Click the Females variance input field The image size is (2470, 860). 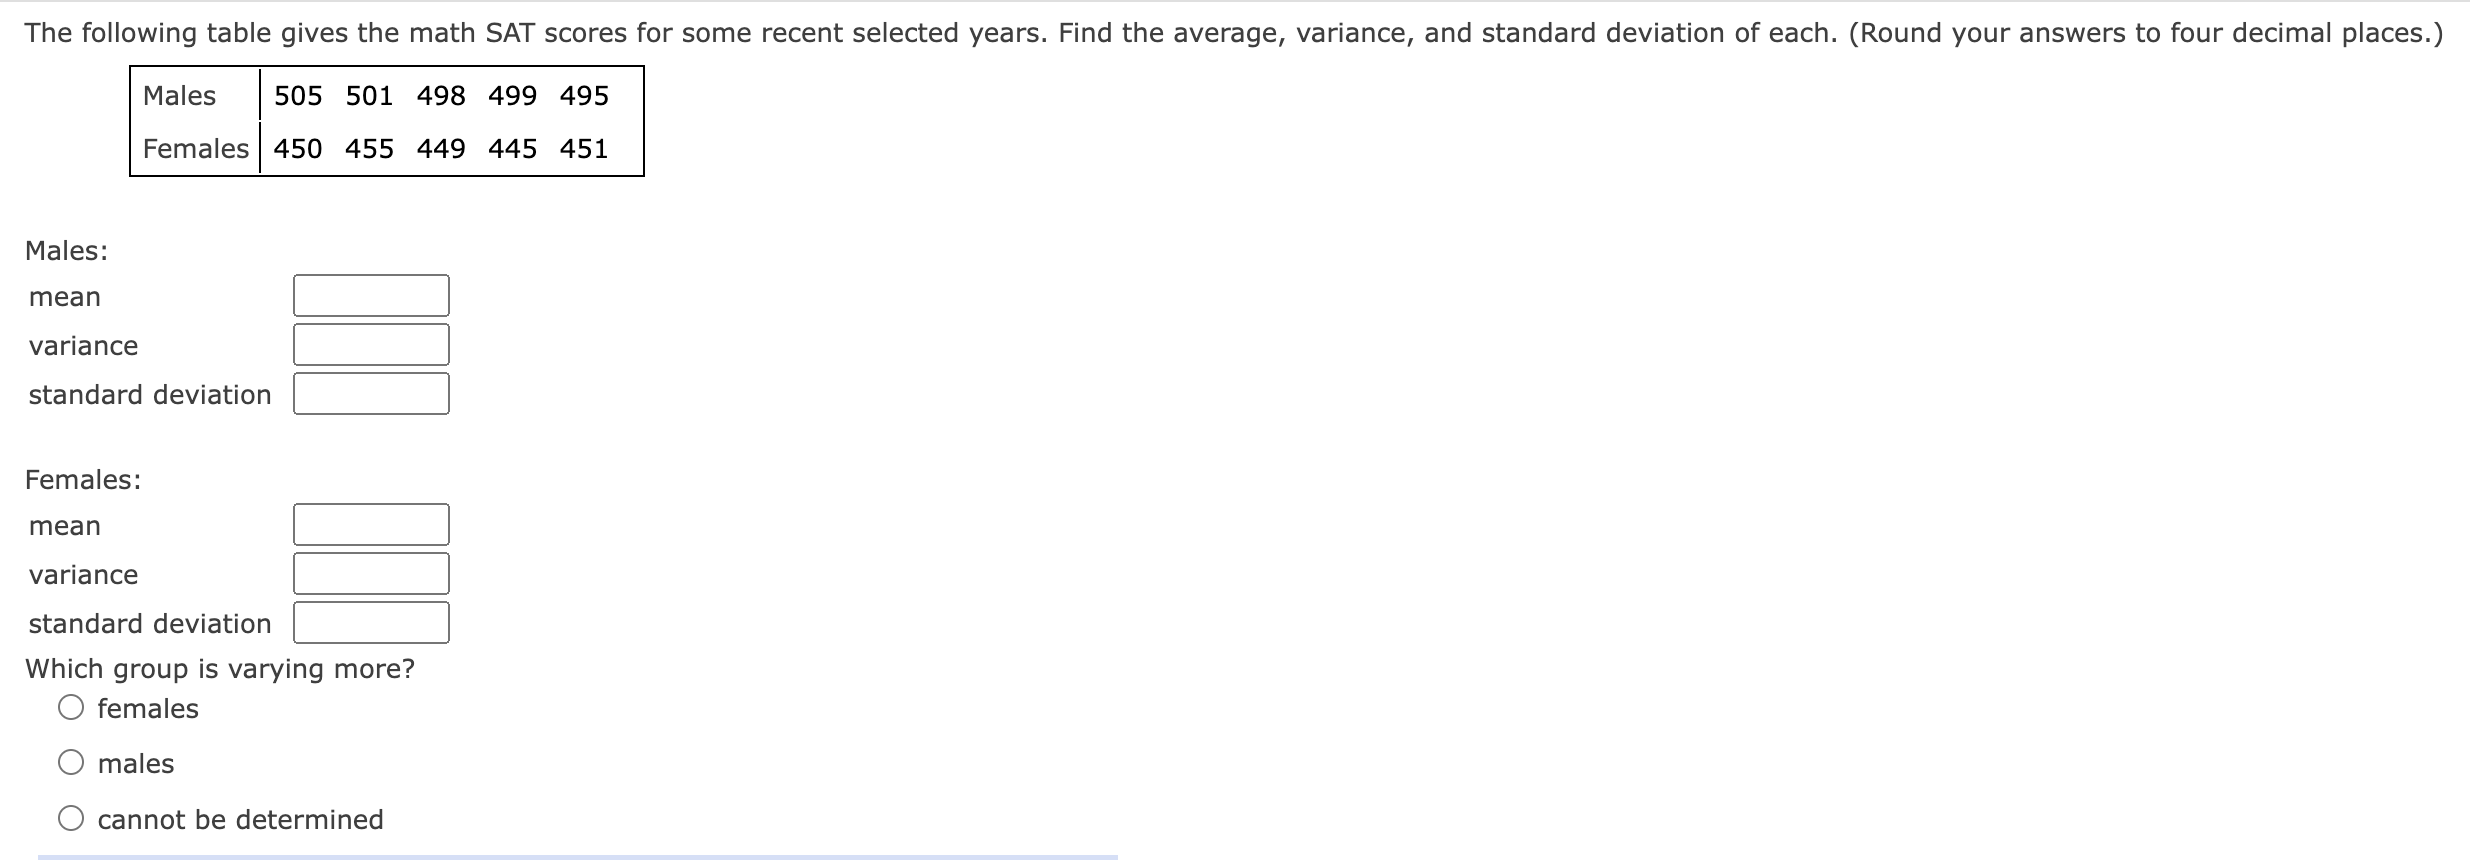tap(370, 573)
